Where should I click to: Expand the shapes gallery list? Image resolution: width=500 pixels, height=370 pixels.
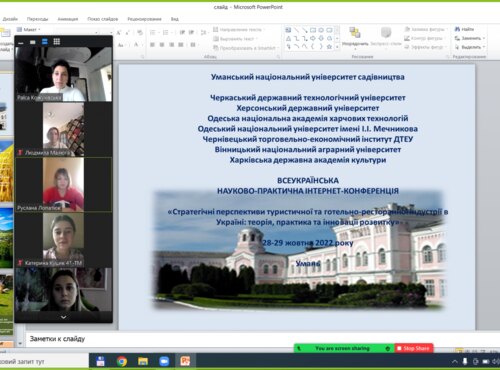coord(337,47)
